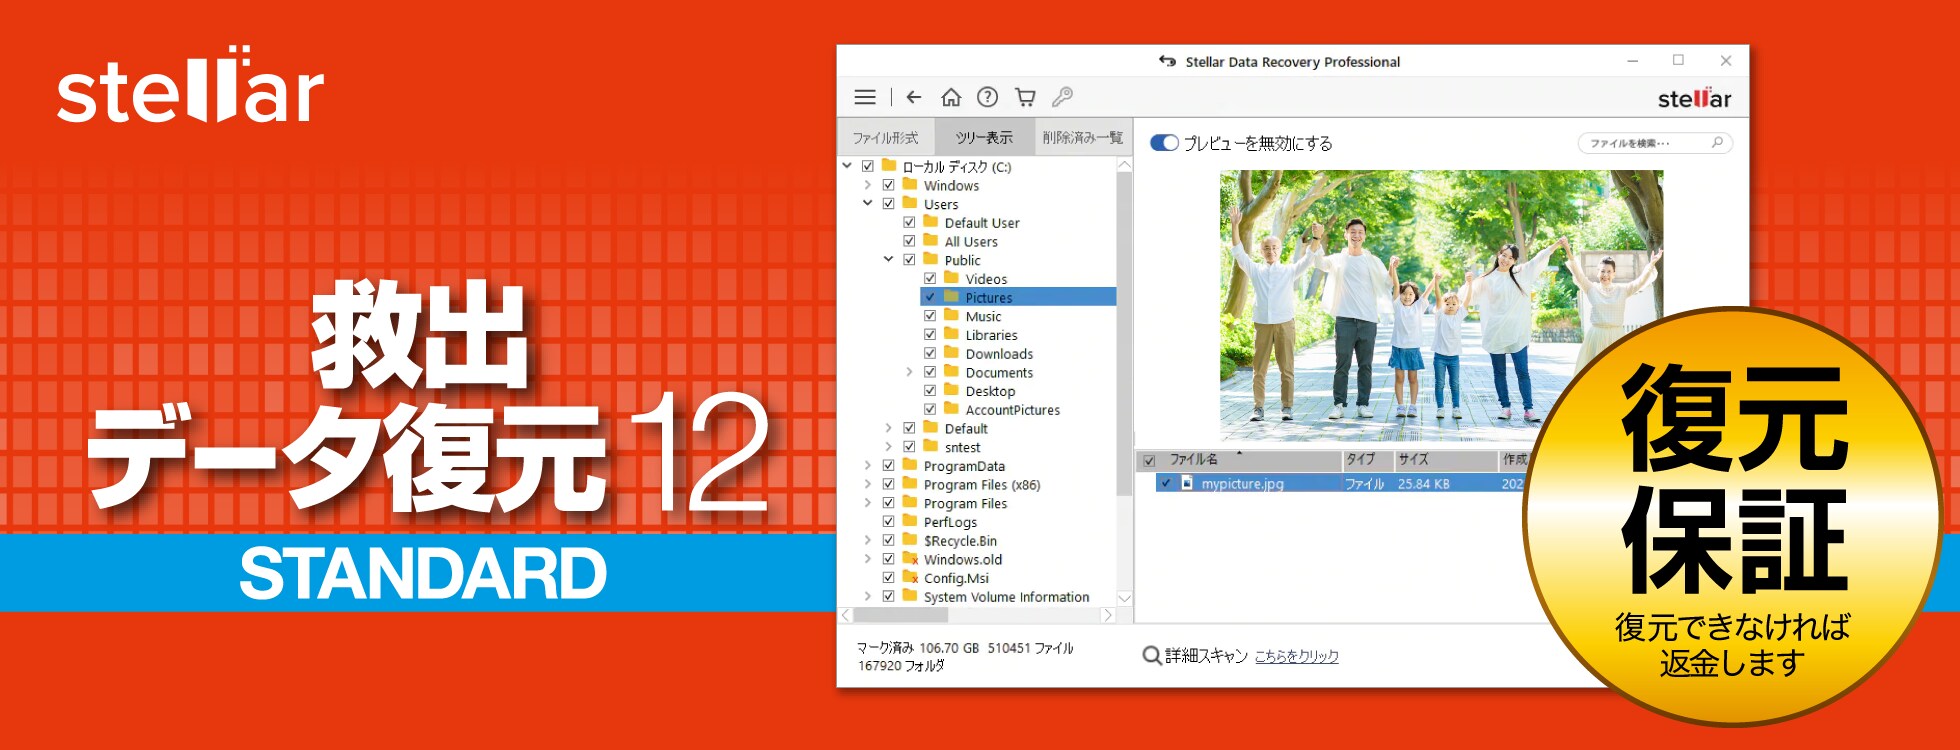1960x750 pixels.
Task: Select the System Volume Information folder
Action: pos(1007,597)
